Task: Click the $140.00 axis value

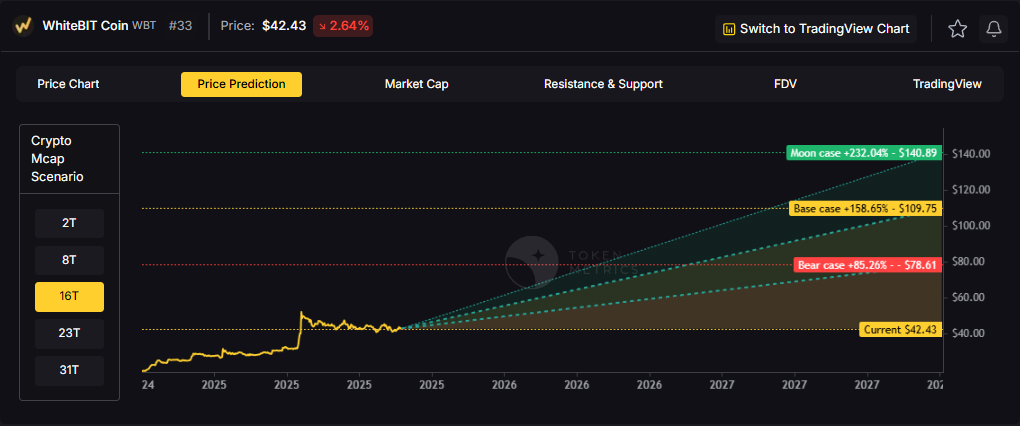Action: tap(971, 153)
